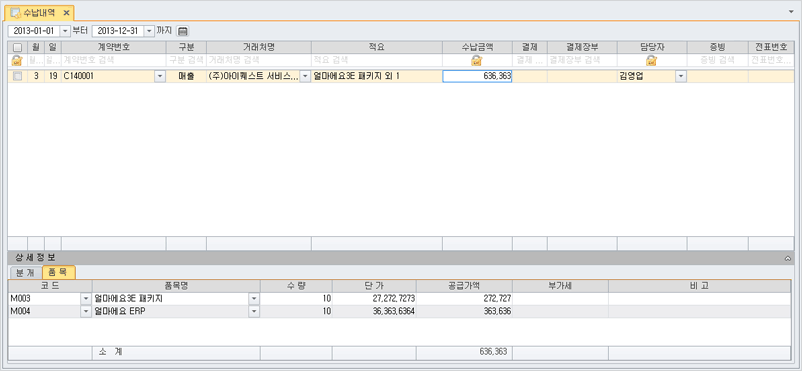Click the 거래처명 검색 filter field
Viewport: 802px width, 371px height.
point(259,60)
